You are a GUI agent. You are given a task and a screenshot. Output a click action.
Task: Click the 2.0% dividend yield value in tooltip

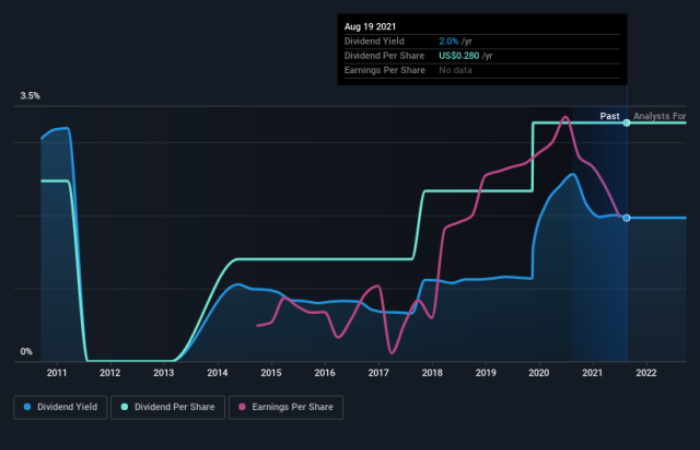[x=449, y=42]
